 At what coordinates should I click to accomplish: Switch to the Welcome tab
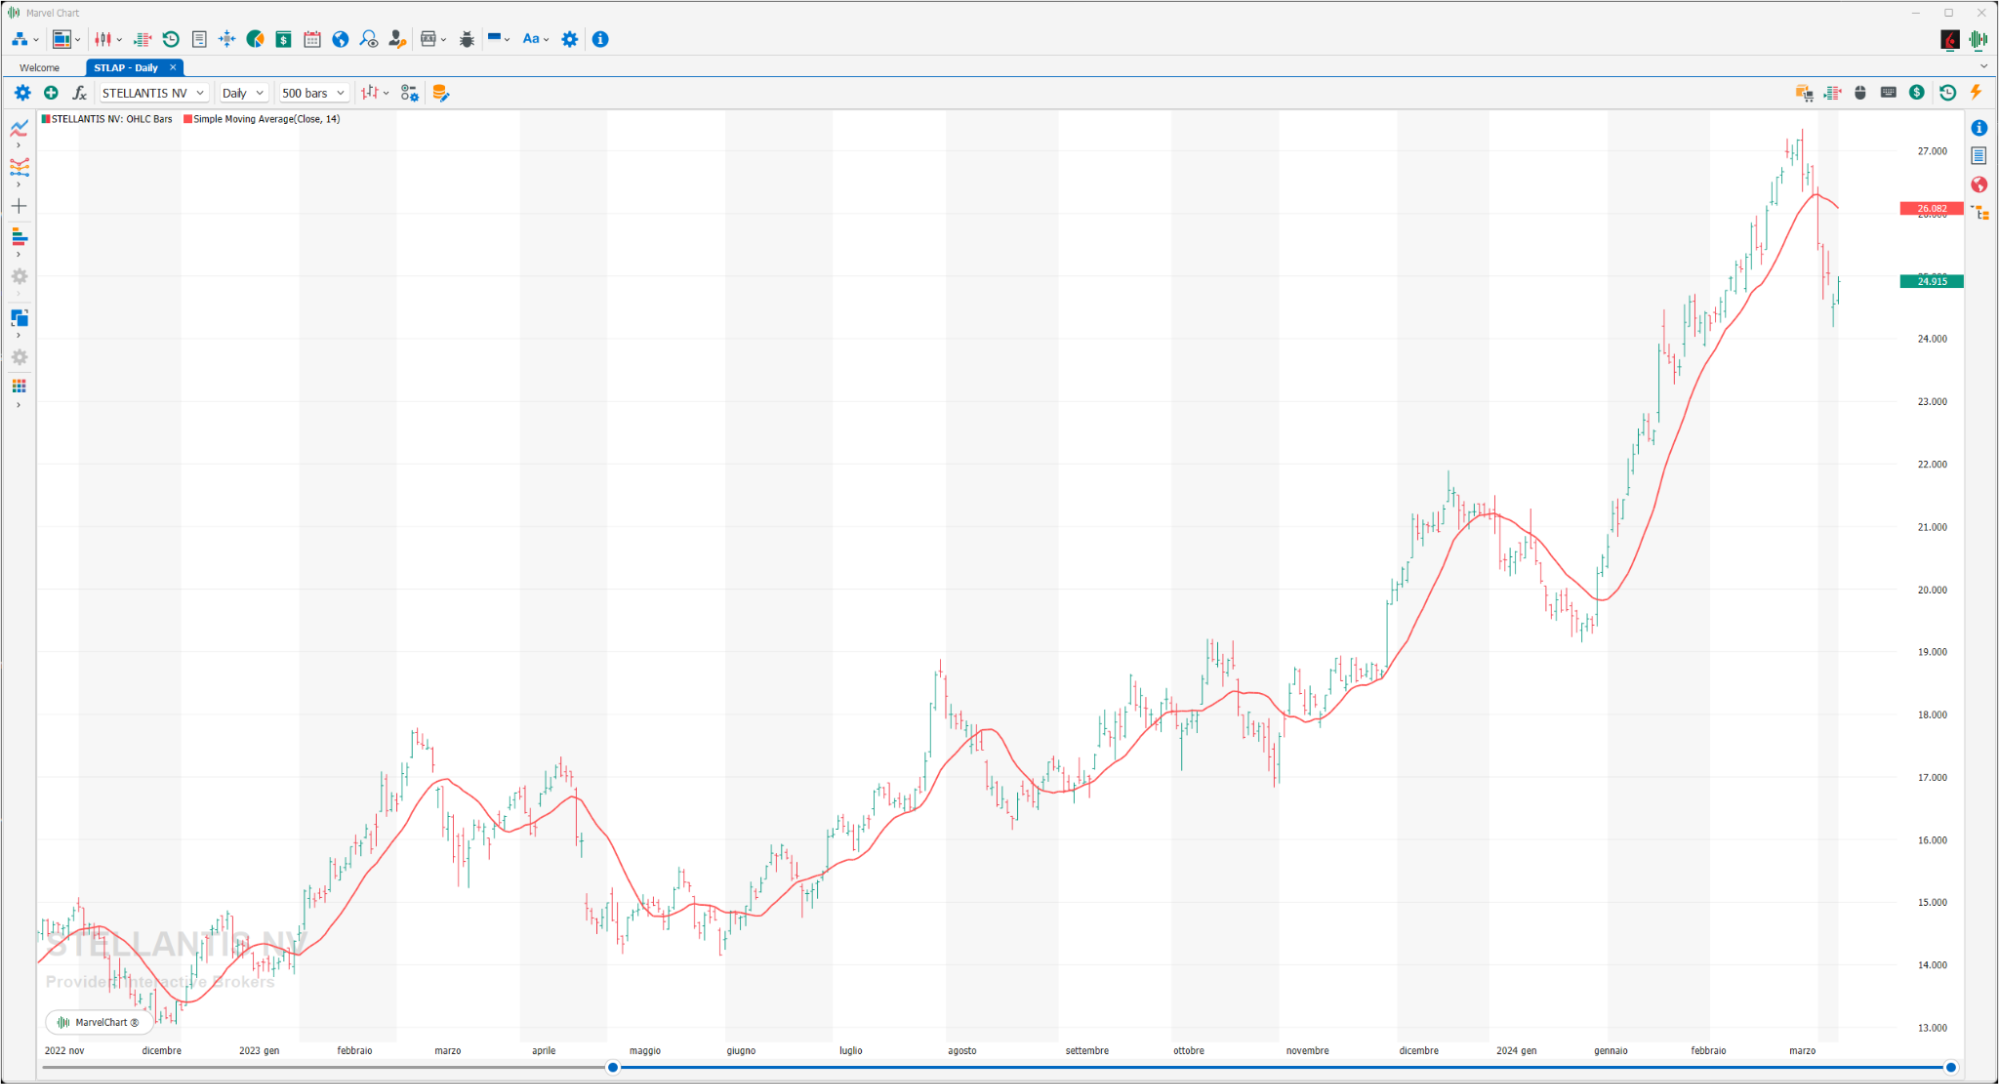click(40, 68)
